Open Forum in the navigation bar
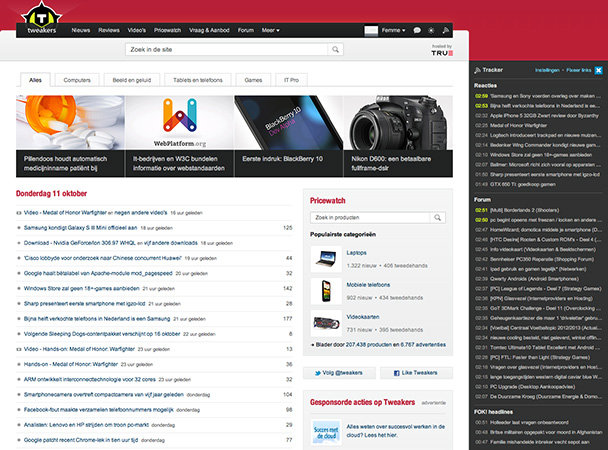Screen dimensions: 608x450 pos(245,30)
